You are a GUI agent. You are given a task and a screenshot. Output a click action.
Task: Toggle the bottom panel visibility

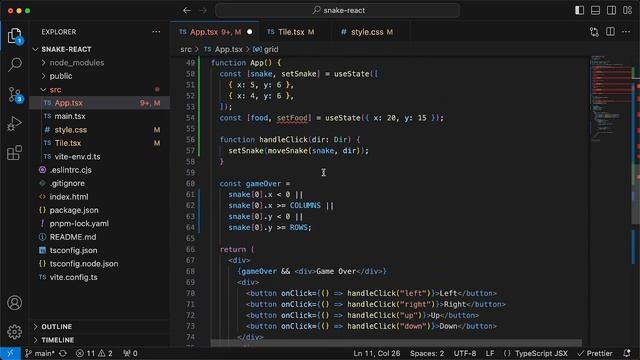(x=596, y=11)
